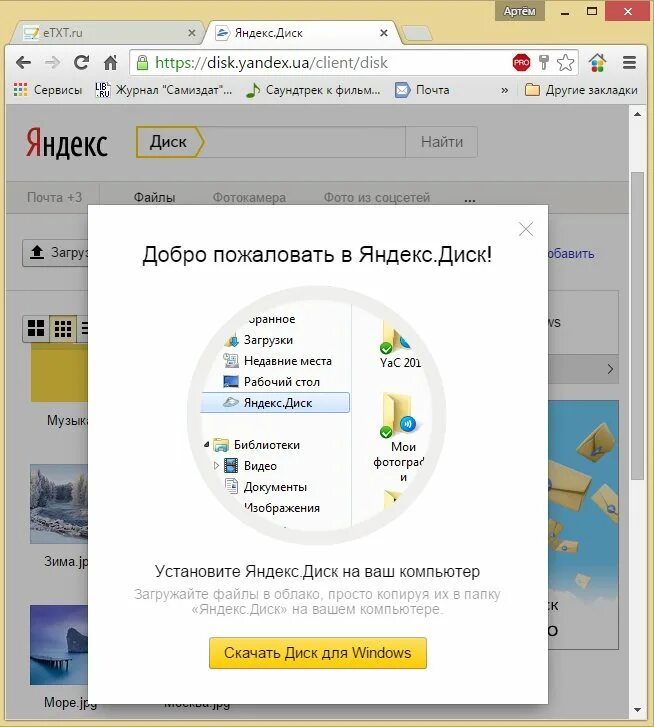Click the Загрузить upload button
Image resolution: width=654 pixels, height=727 pixels.
click(x=56, y=253)
